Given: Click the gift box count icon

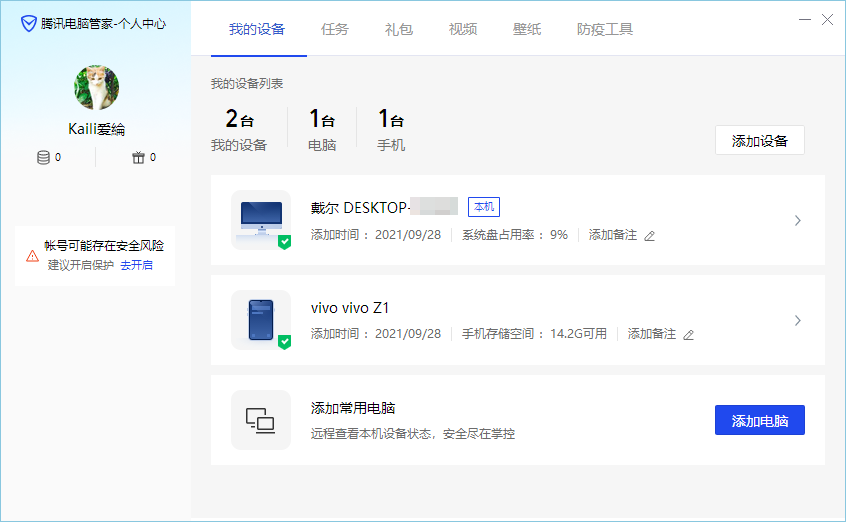Looking at the screenshot, I should (139, 158).
